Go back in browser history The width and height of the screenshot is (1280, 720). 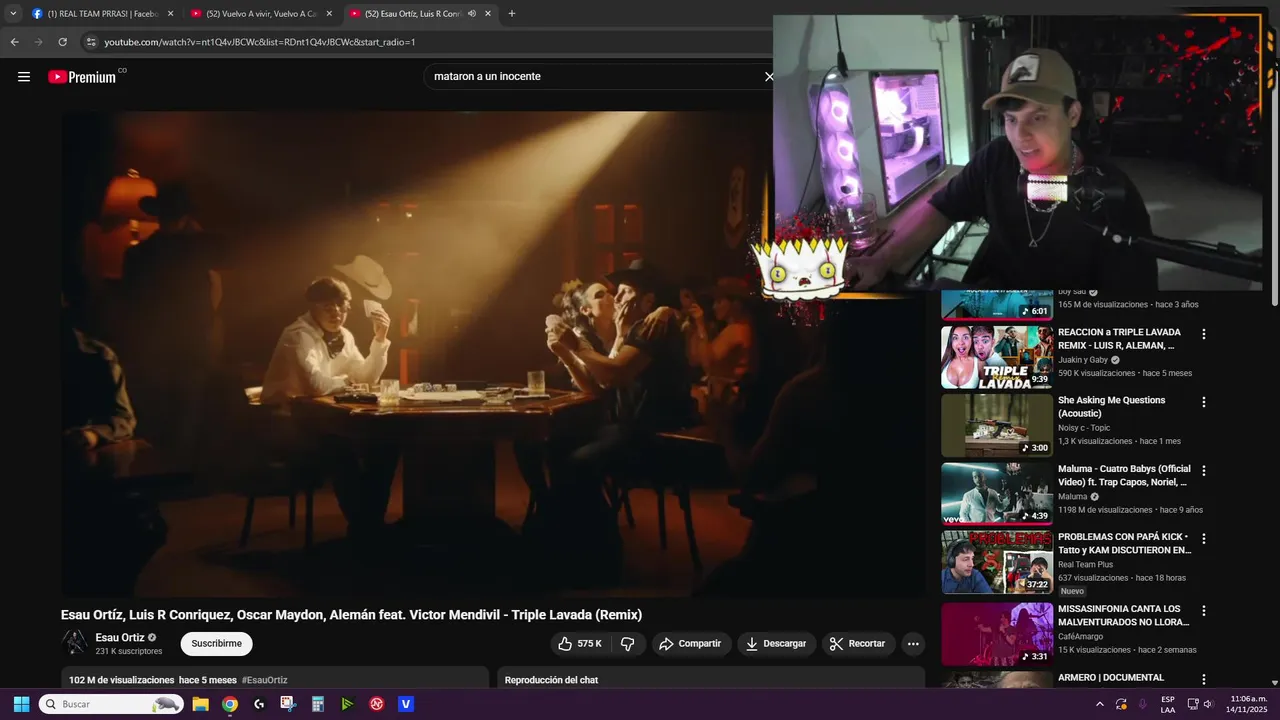pyautogui.click(x=14, y=42)
